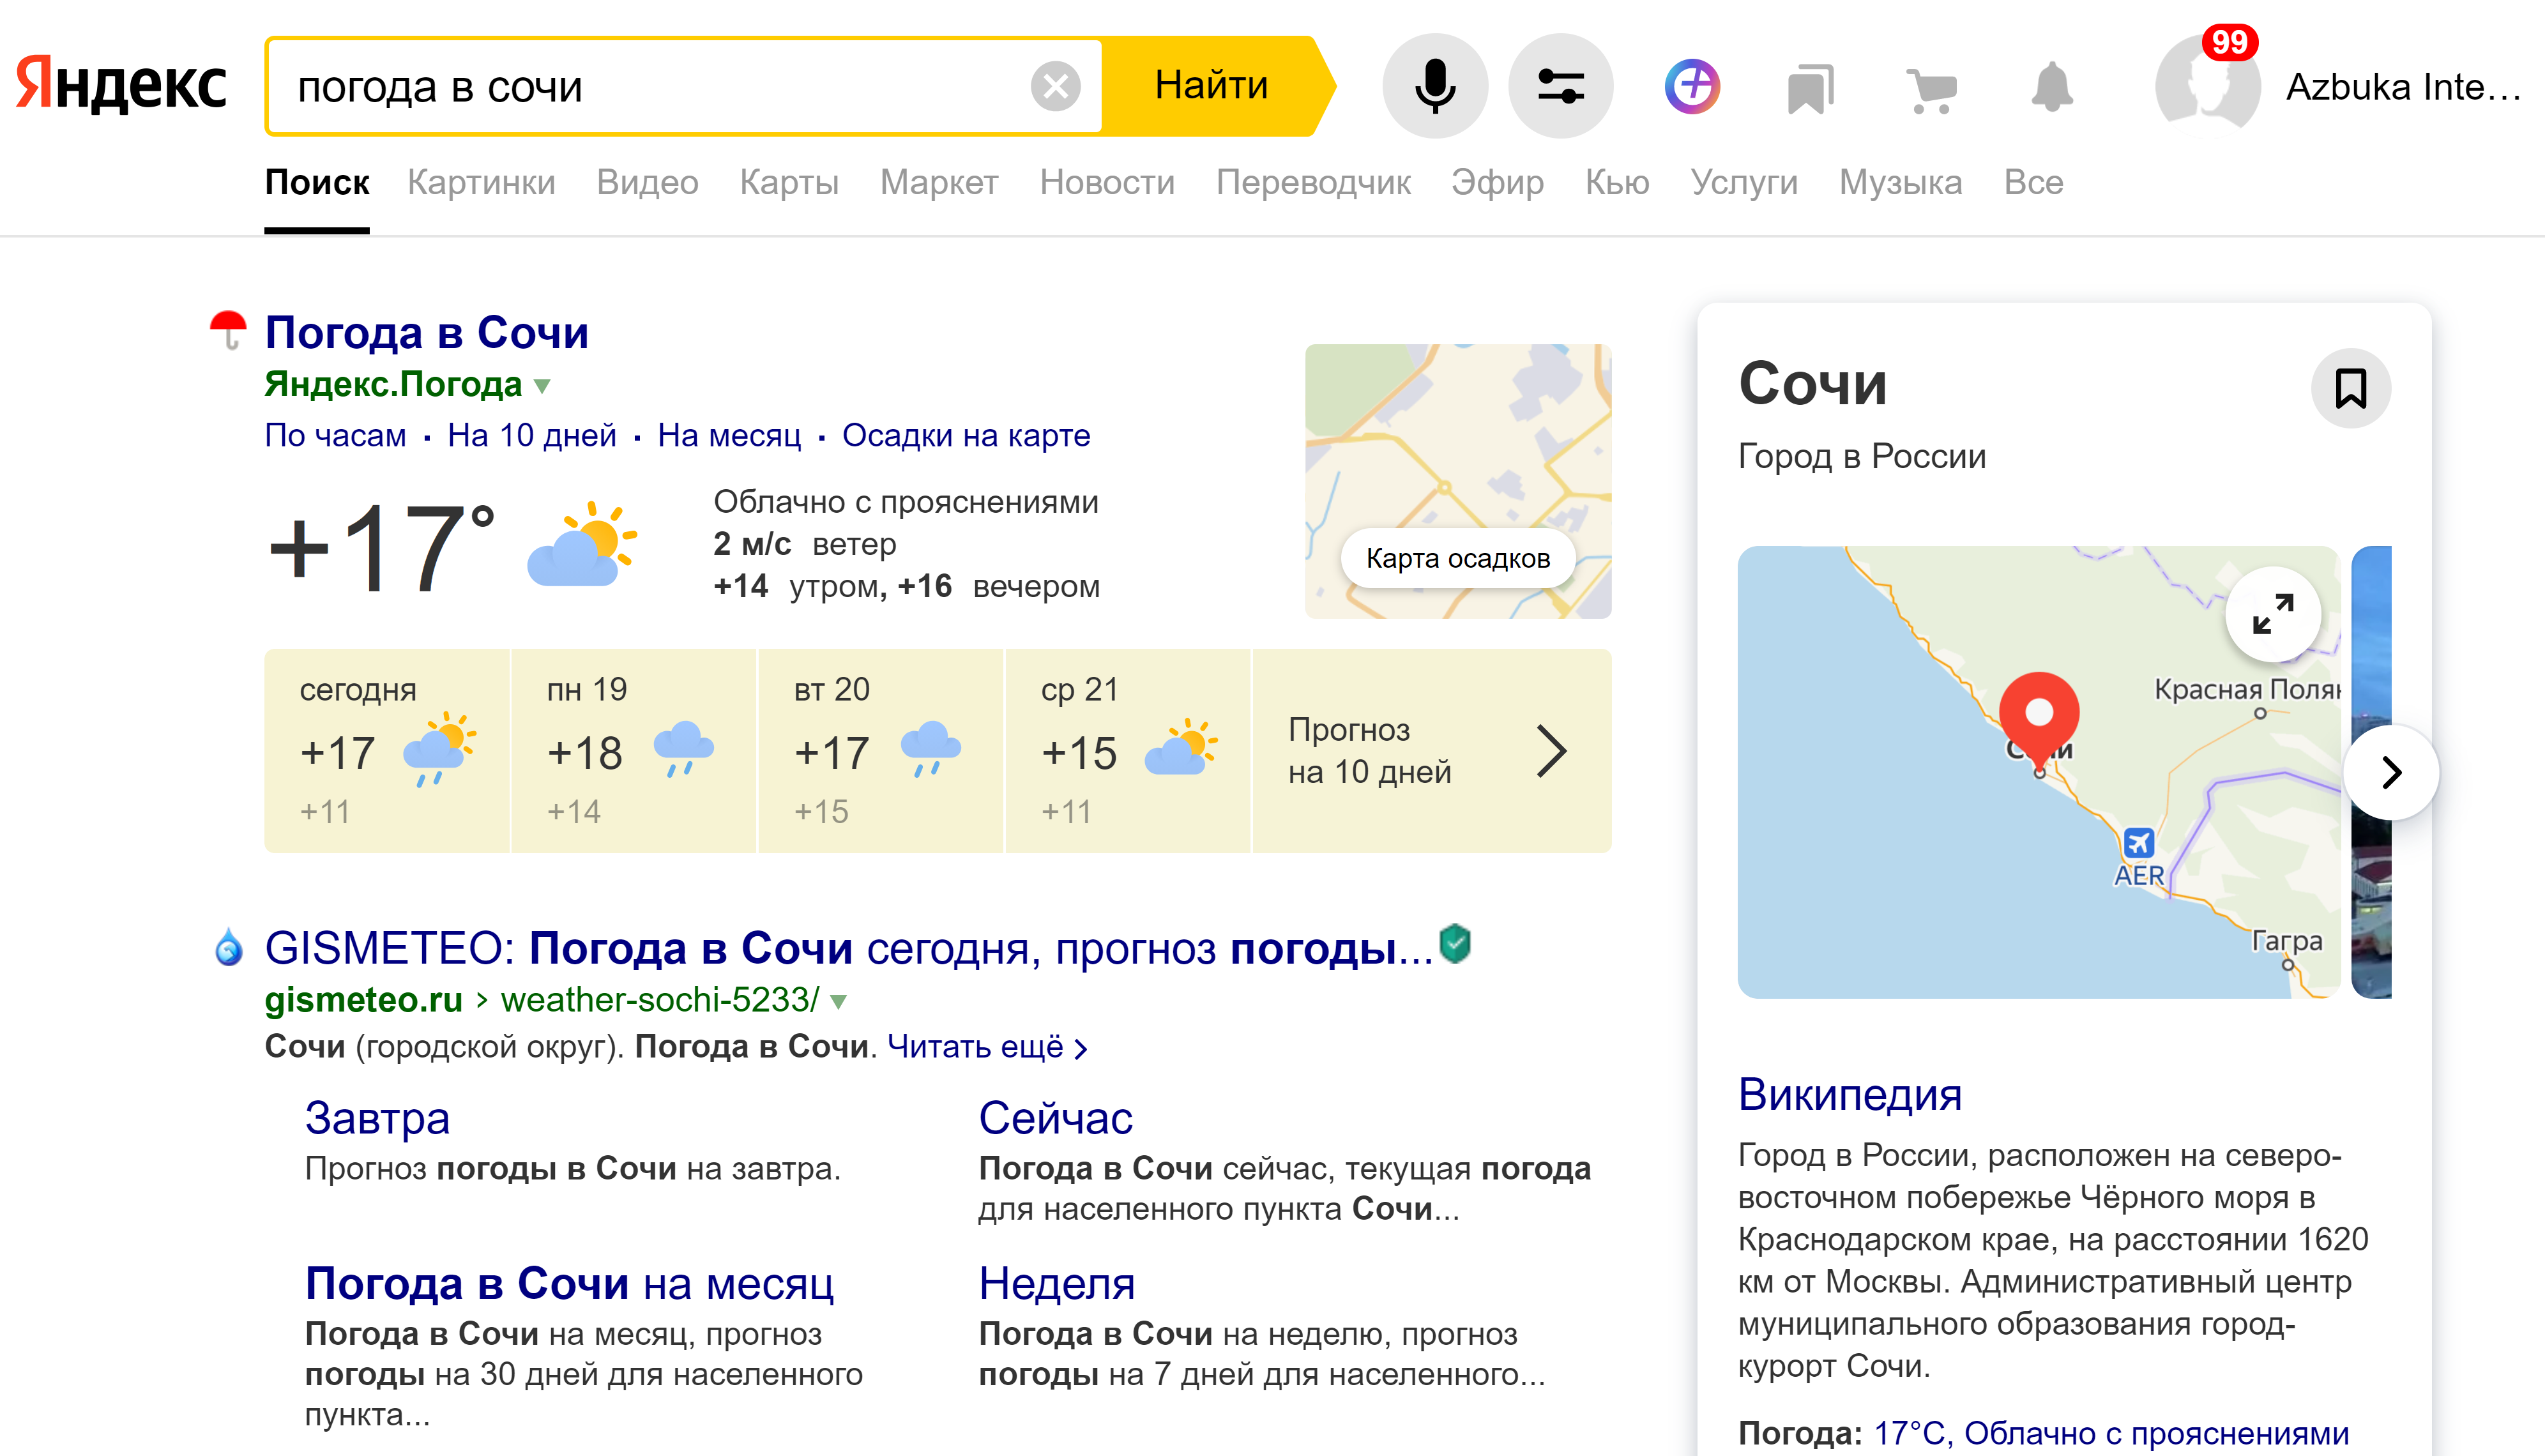2545x1456 pixels.
Task: Open the Осадки на карте link
Action: click(965, 435)
